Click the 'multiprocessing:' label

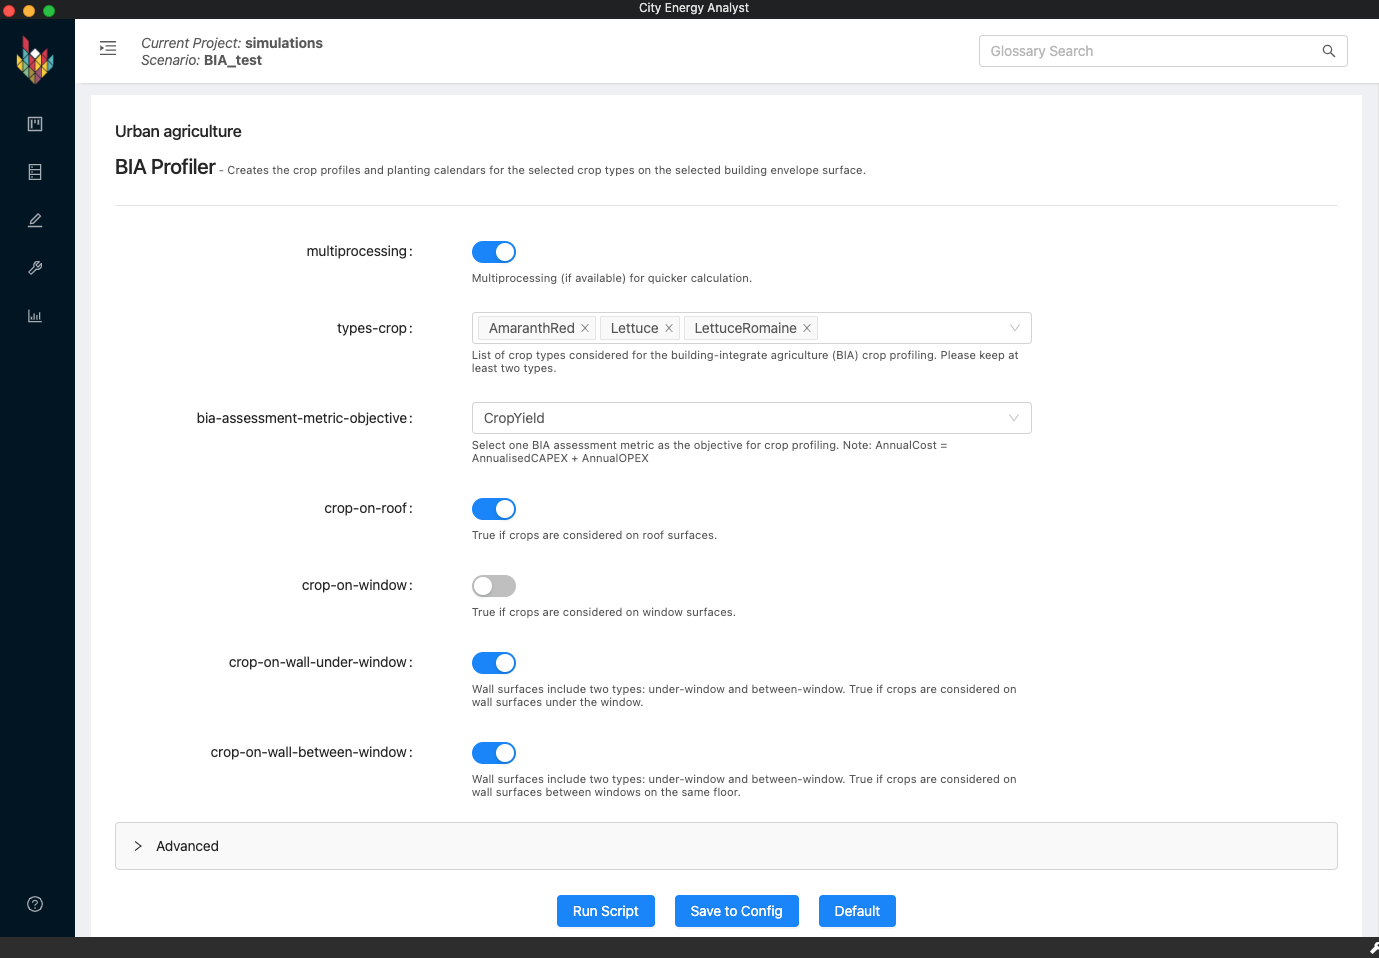click(x=359, y=251)
